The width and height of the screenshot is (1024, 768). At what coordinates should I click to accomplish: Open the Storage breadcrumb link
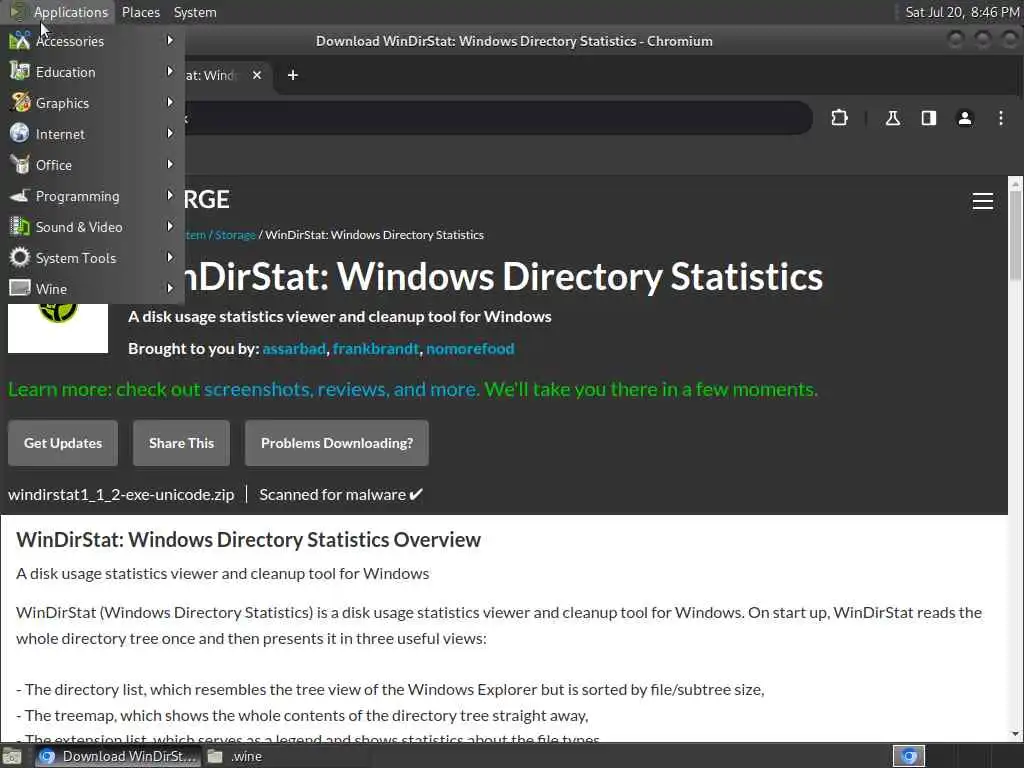235,234
